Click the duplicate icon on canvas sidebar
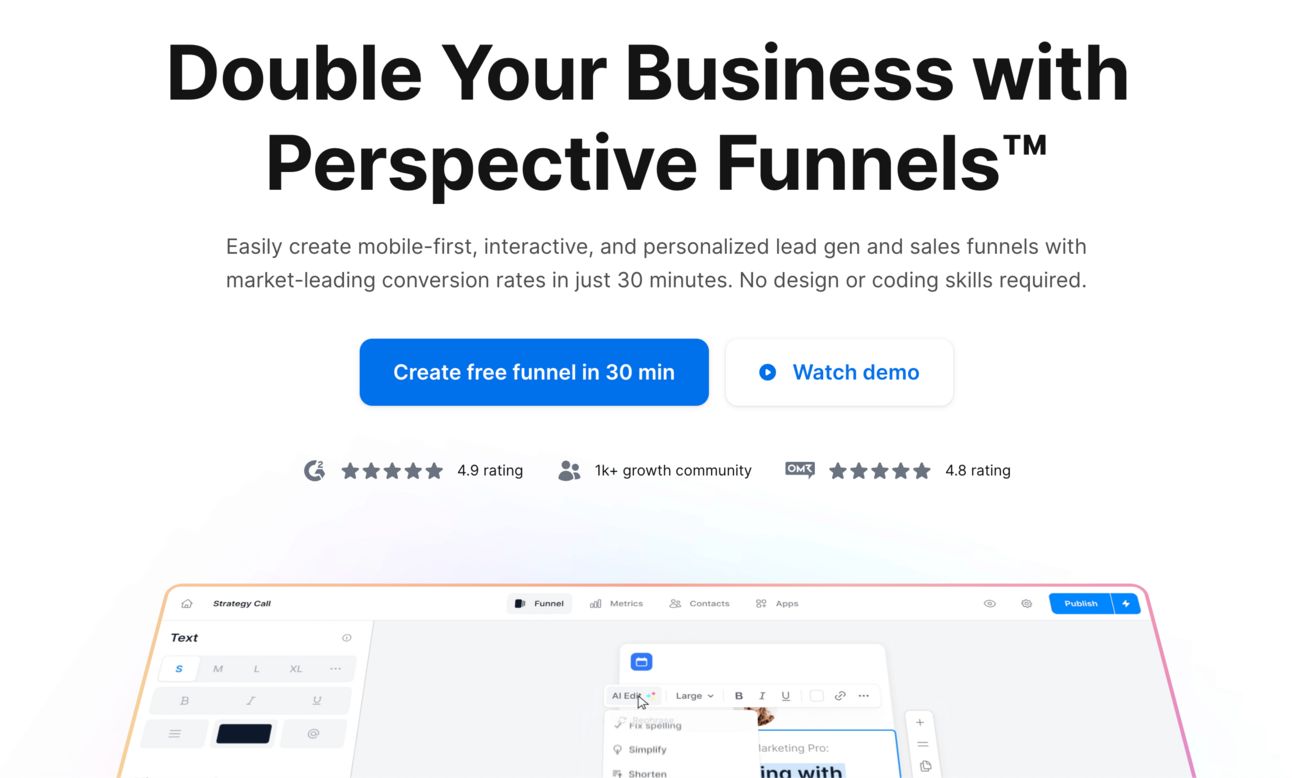 pos(925,766)
